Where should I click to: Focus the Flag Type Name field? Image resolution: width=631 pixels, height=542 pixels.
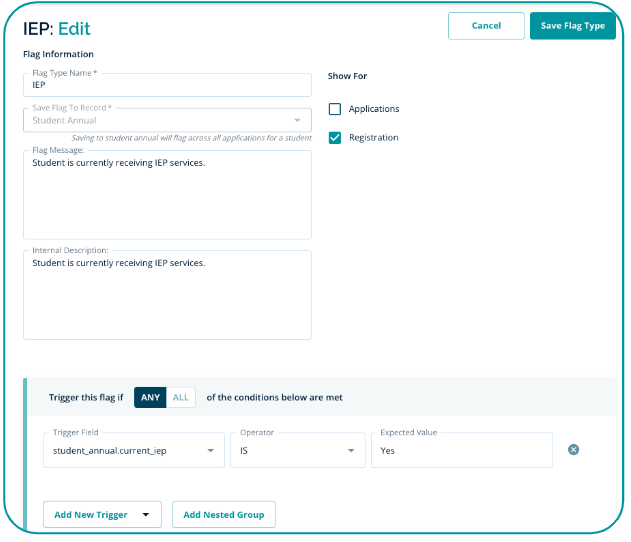(x=167, y=86)
